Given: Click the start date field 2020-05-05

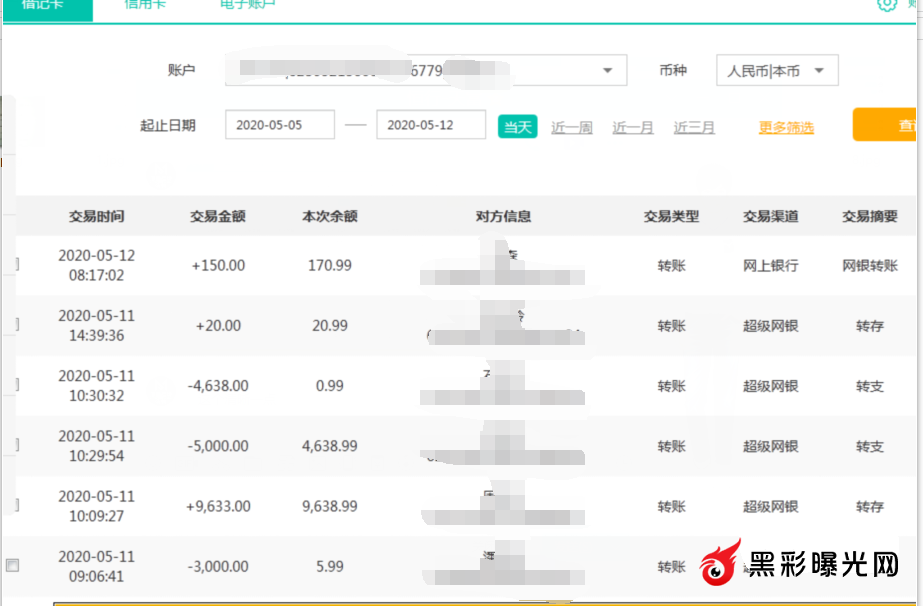Looking at the screenshot, I should (280, 125).
